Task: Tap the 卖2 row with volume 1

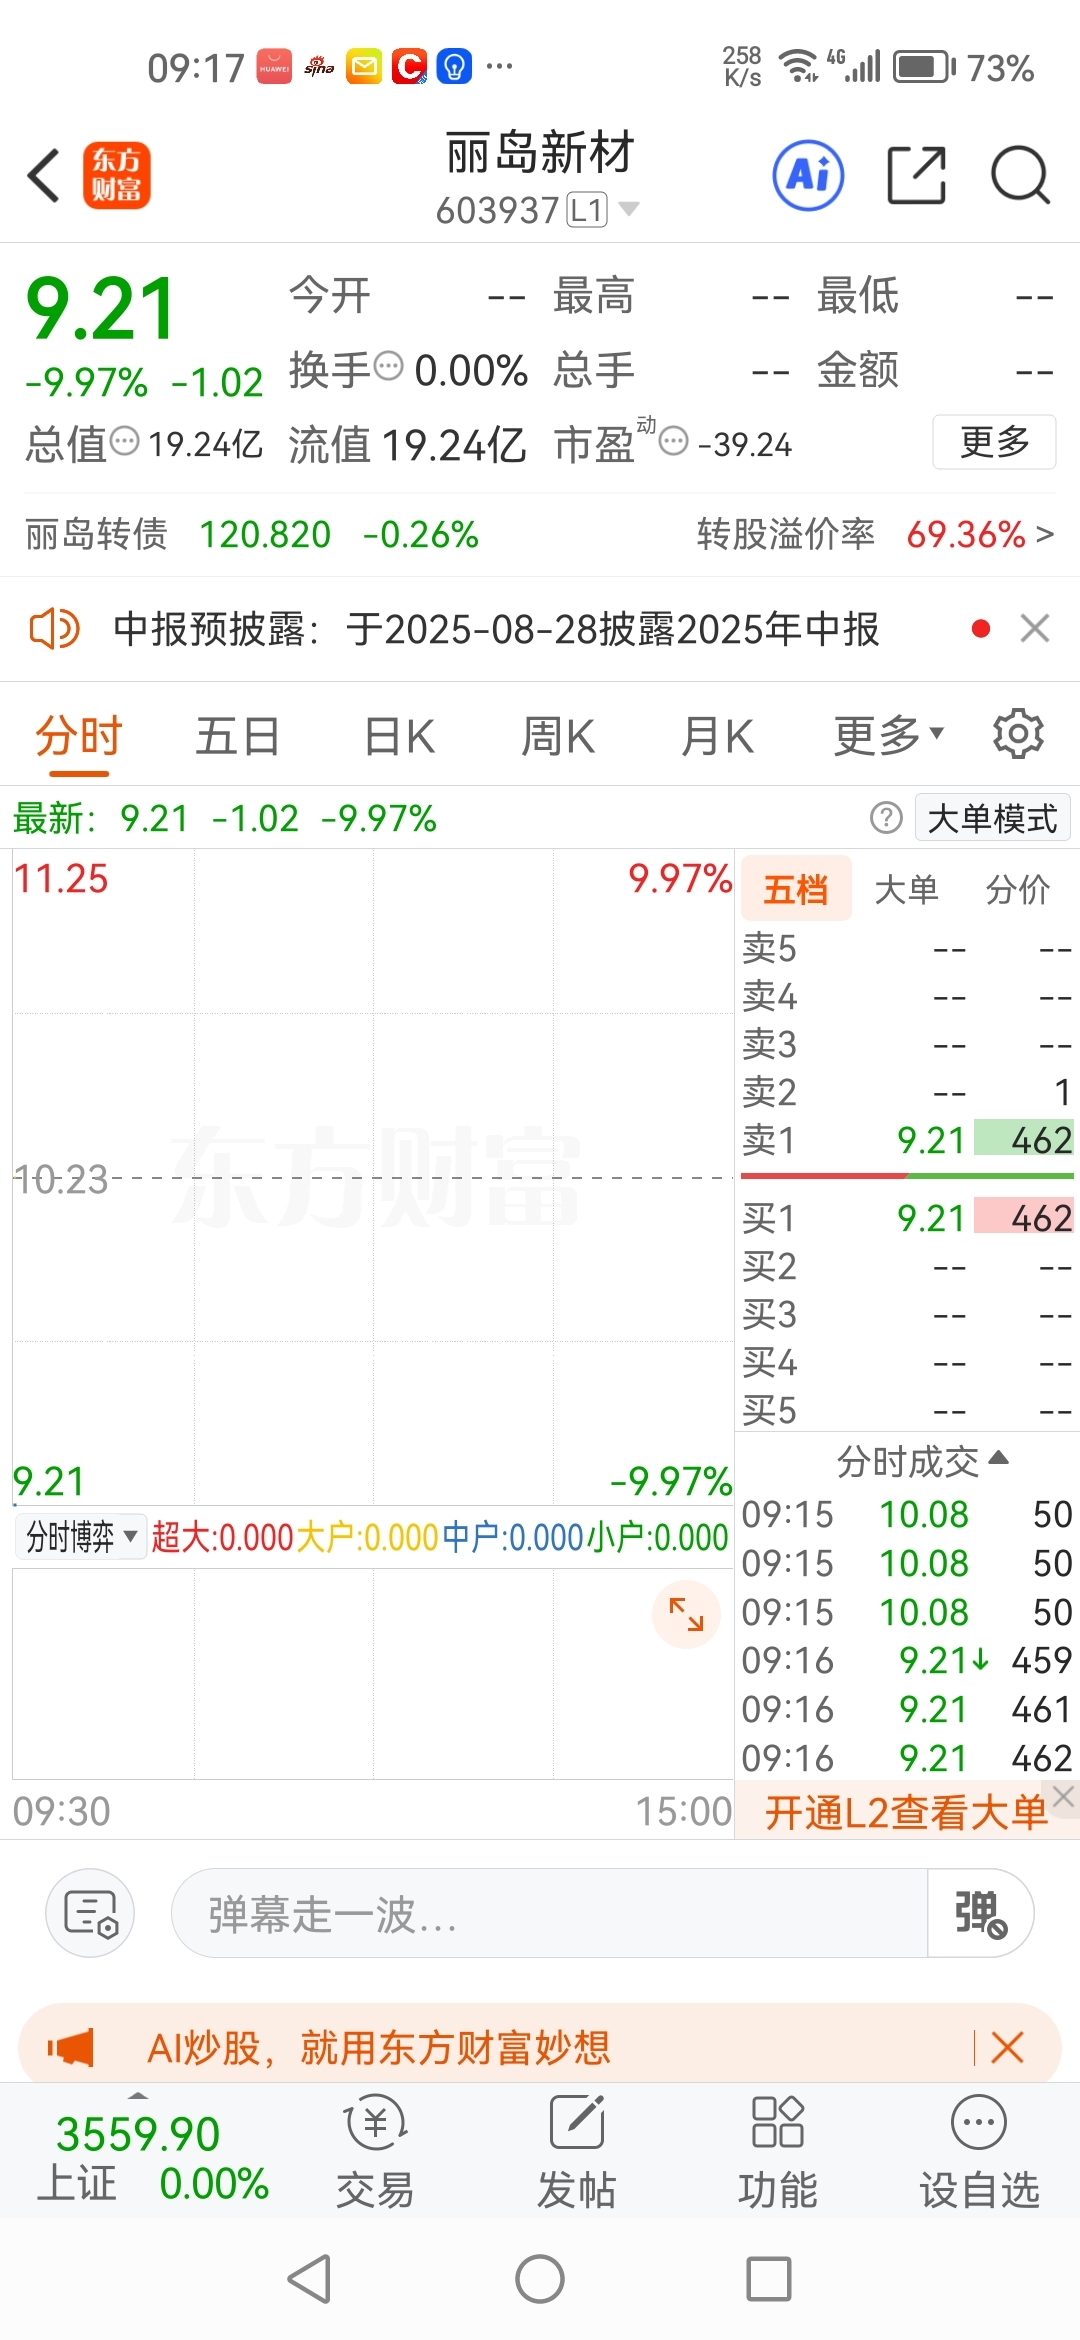Action: pos(907,1092)
